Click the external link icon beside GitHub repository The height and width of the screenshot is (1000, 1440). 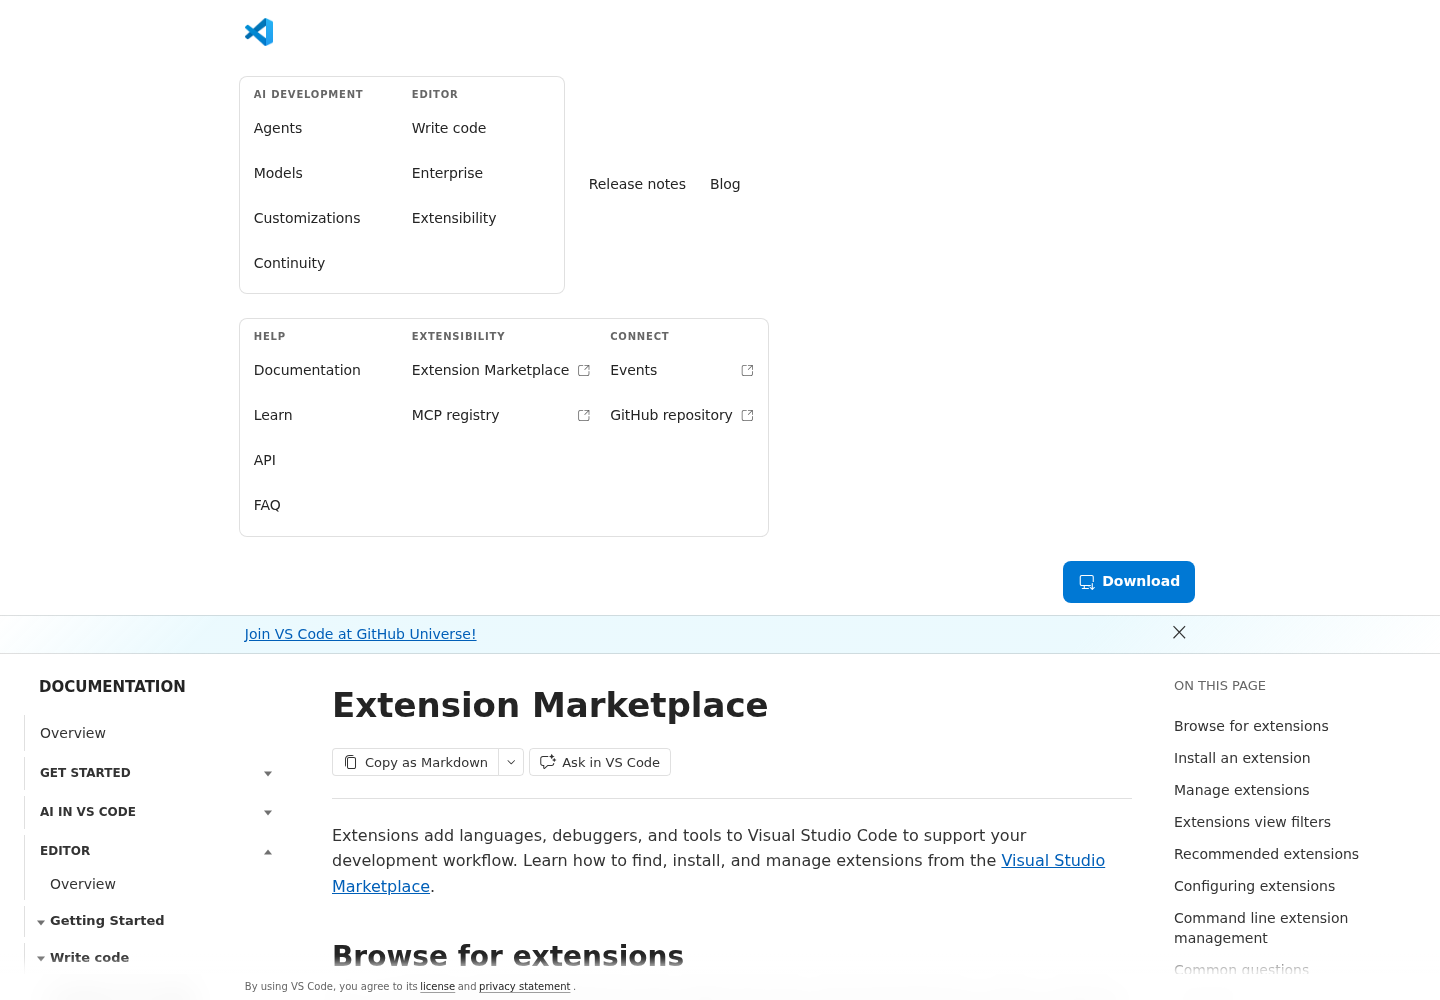point(747,416)
